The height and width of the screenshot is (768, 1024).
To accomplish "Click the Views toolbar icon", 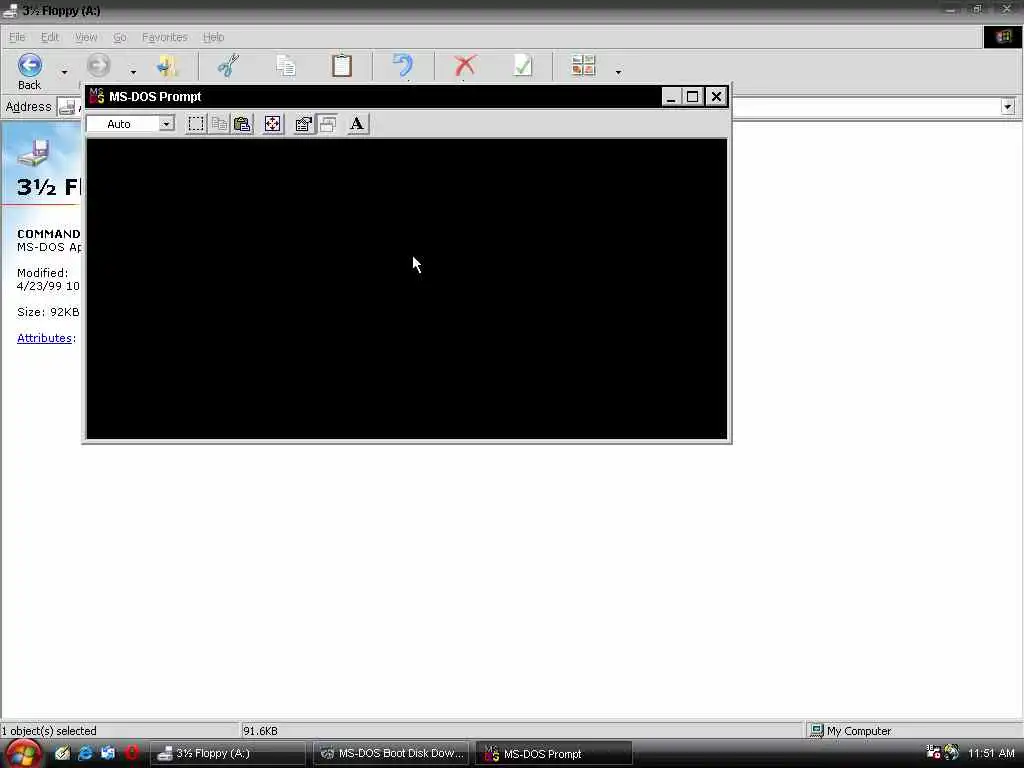I will coord(583,66).
